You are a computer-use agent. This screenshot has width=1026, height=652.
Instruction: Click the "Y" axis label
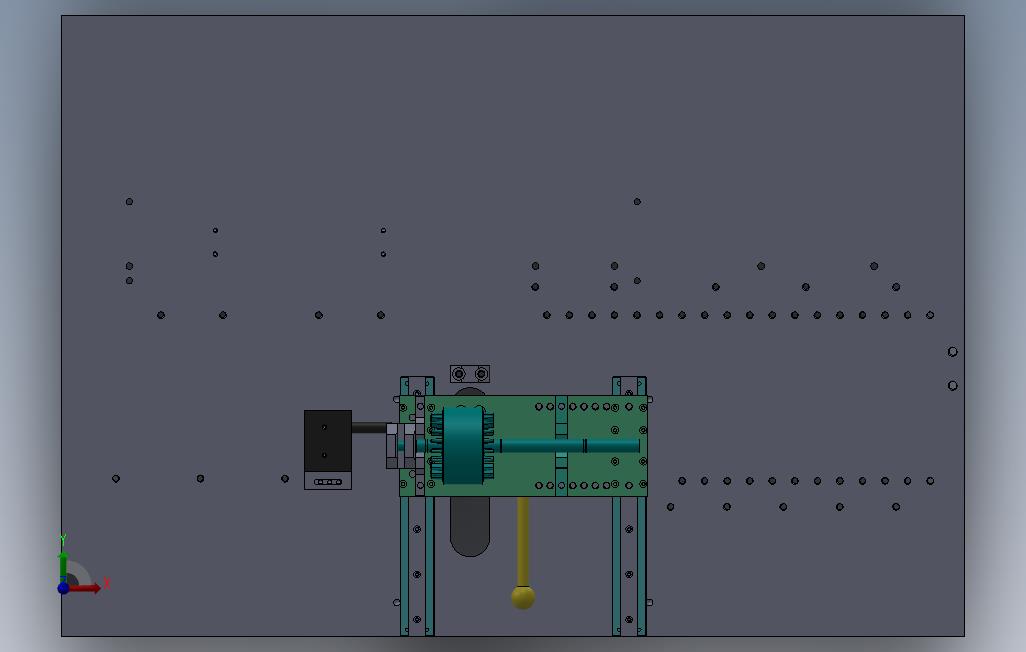63,540
